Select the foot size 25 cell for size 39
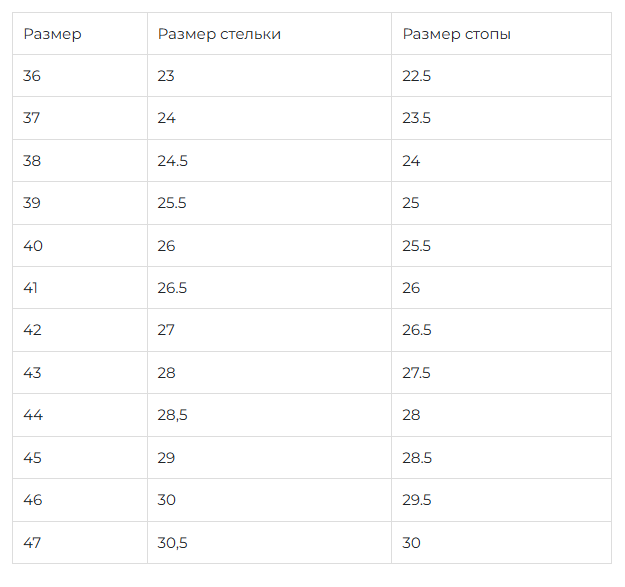Image resolution: width=625 pixels, height=587 pixels. click(x=412, y=203)
